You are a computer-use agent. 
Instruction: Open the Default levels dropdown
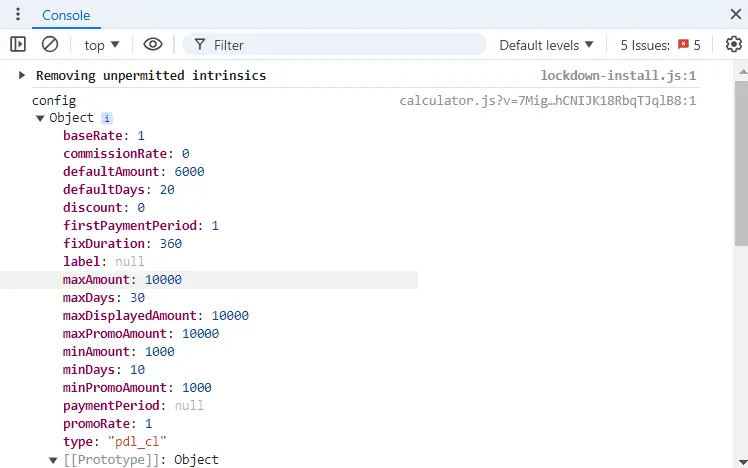point(546,45)
